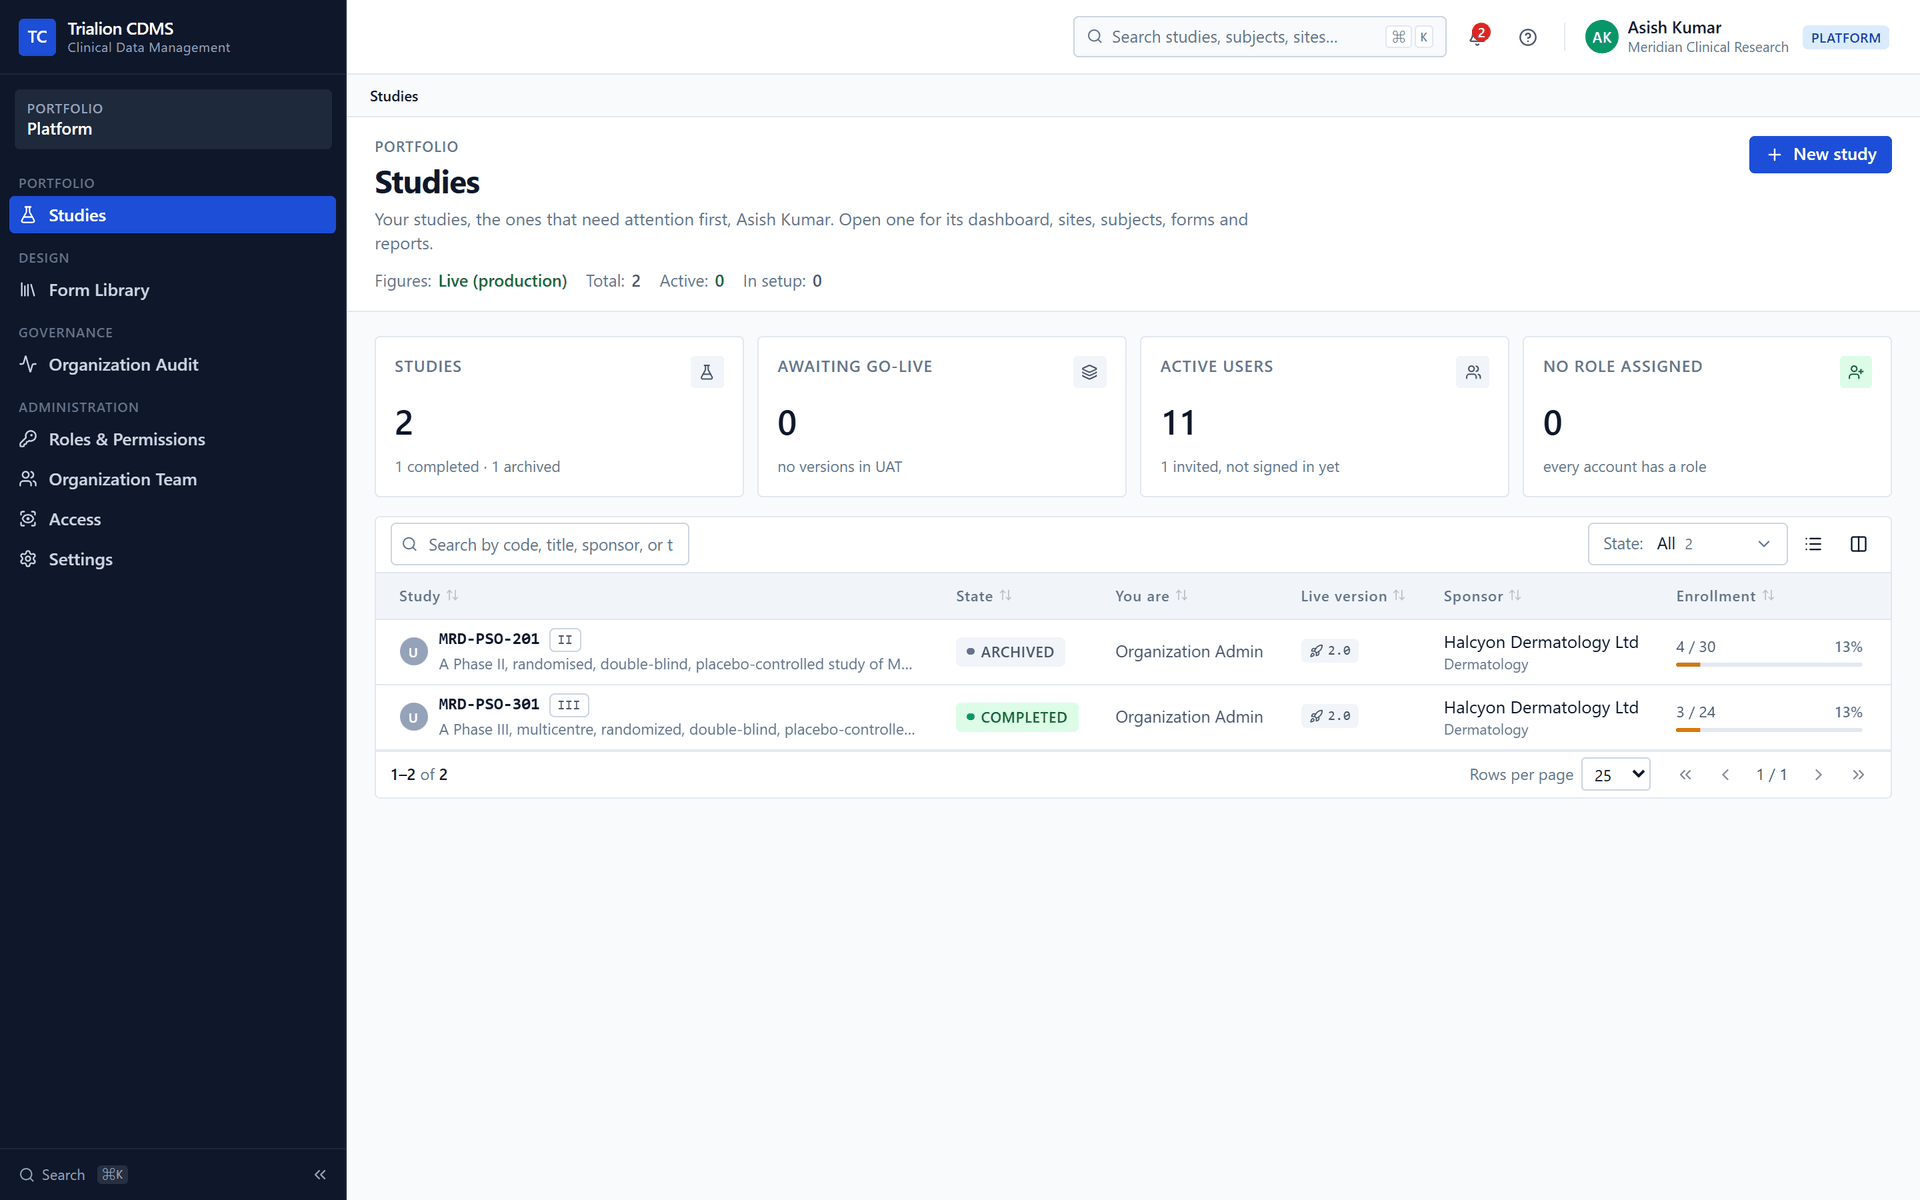This screenshot has width=1920, height=1200.
Task: Jump to the last page of results
Action: (1858, 775)
